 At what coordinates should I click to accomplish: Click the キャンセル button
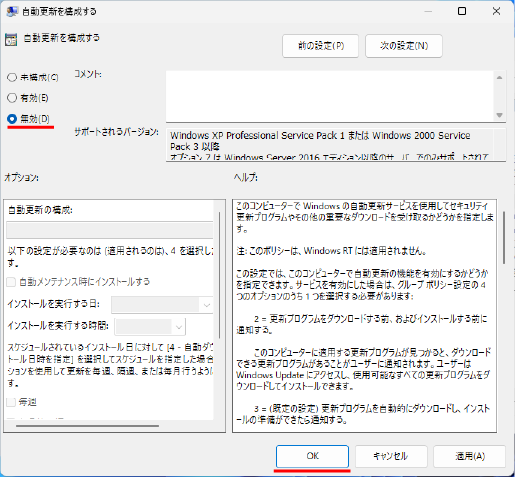(x=391, y=456)
